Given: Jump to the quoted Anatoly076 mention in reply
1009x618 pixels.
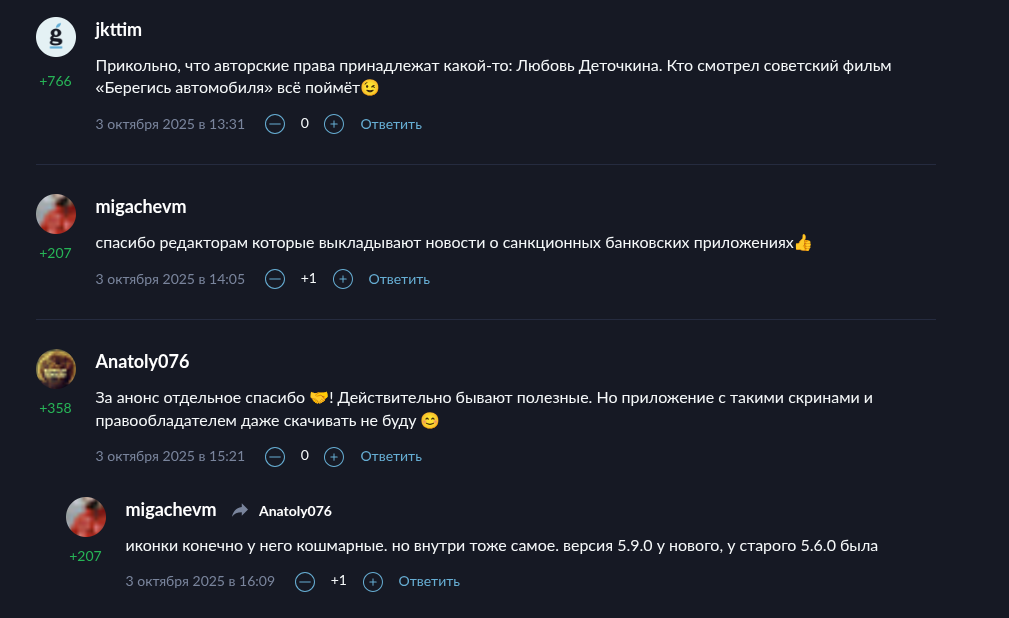Looking at the screenshot, I should (295, 511).
